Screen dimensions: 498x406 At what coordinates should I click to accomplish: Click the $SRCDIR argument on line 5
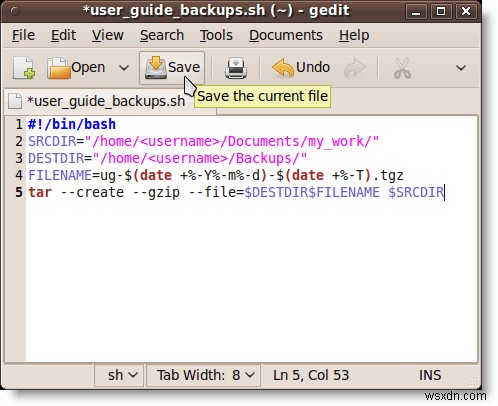pyautogui.click(x=416, y=192)
